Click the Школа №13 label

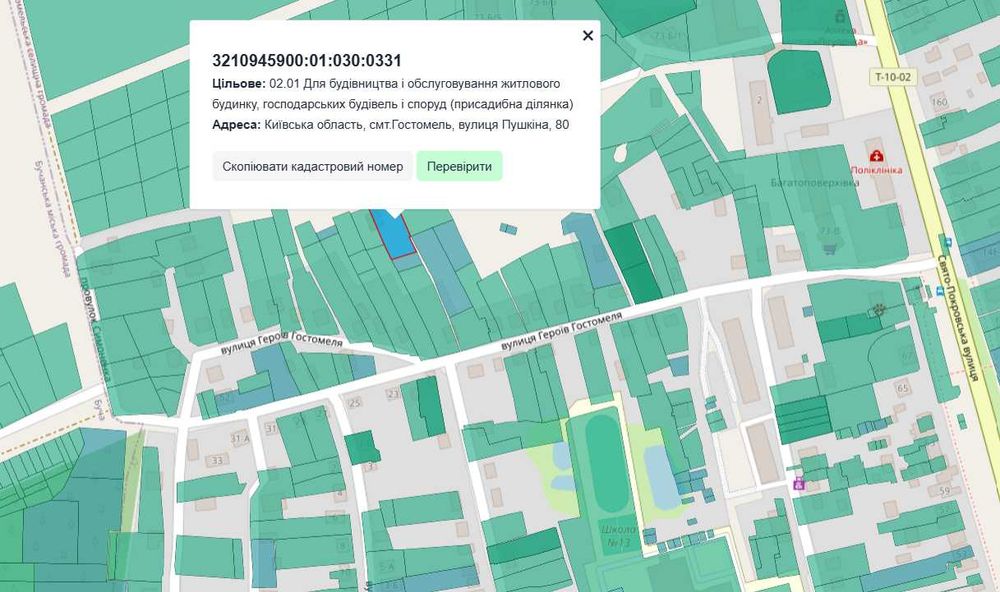(x=618, y=537)
